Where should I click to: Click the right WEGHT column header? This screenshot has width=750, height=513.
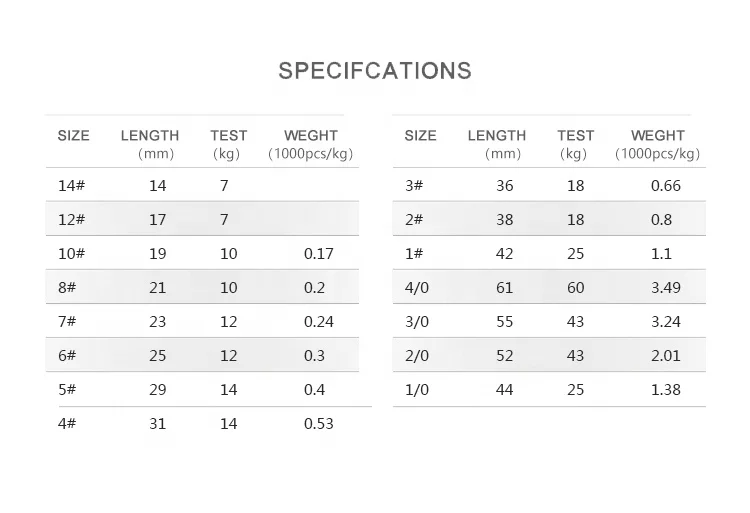[x=658, y=144]
